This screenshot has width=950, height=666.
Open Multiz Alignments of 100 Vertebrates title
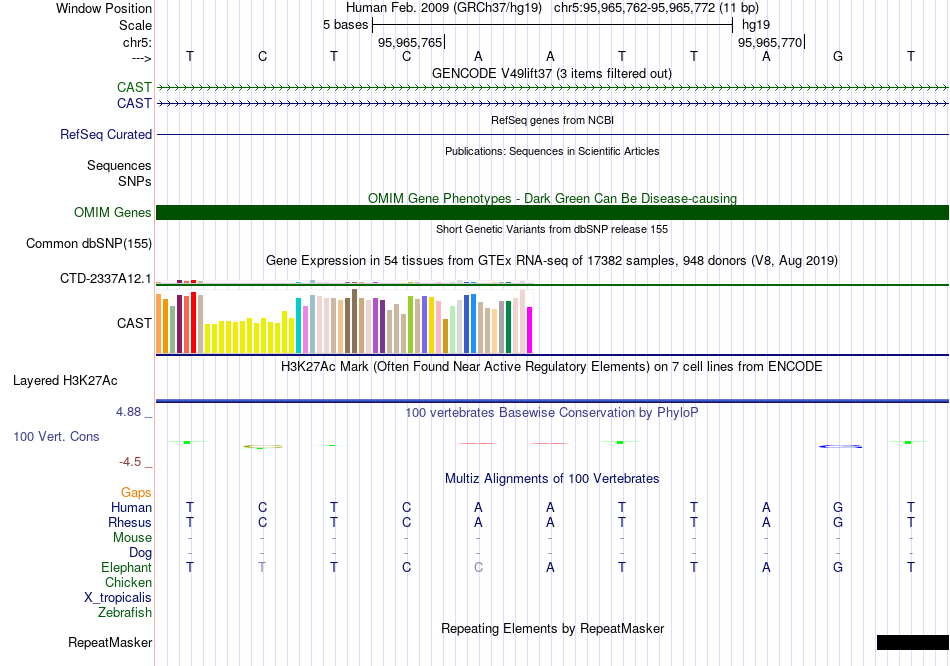[x=552, y=478]
